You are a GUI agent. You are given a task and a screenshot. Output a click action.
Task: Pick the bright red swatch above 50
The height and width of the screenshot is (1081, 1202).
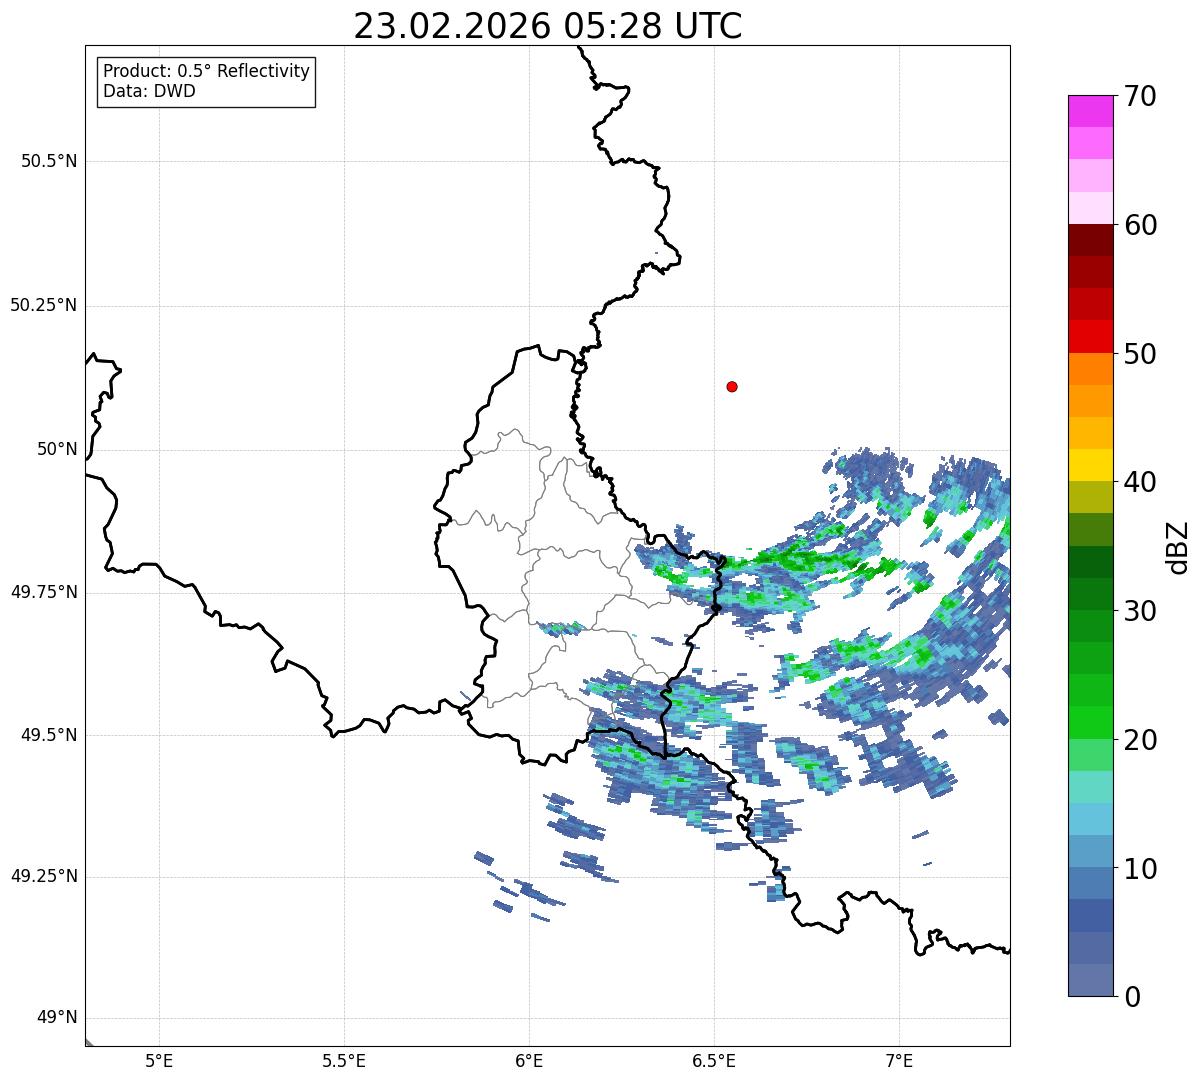1090,337
